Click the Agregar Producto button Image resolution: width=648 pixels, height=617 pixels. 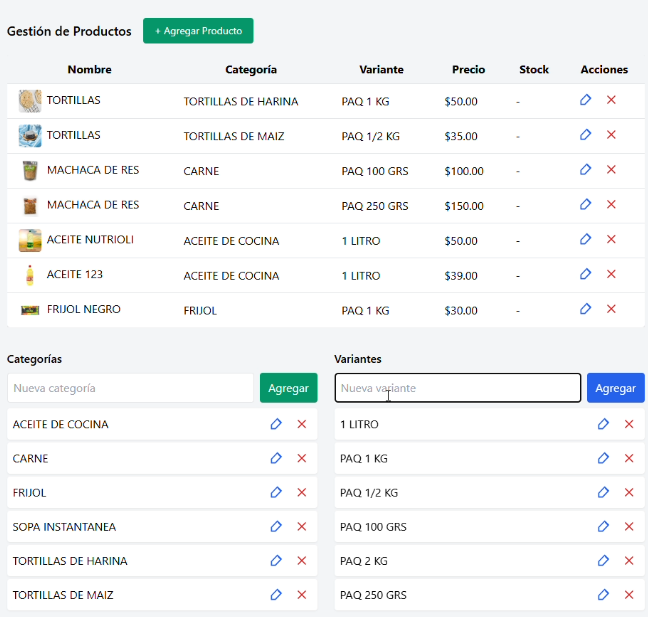(198, 31)
